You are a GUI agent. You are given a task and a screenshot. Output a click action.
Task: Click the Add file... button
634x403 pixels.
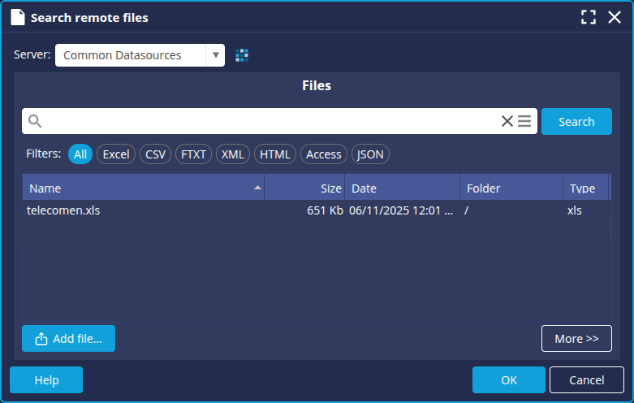[68, 339]
